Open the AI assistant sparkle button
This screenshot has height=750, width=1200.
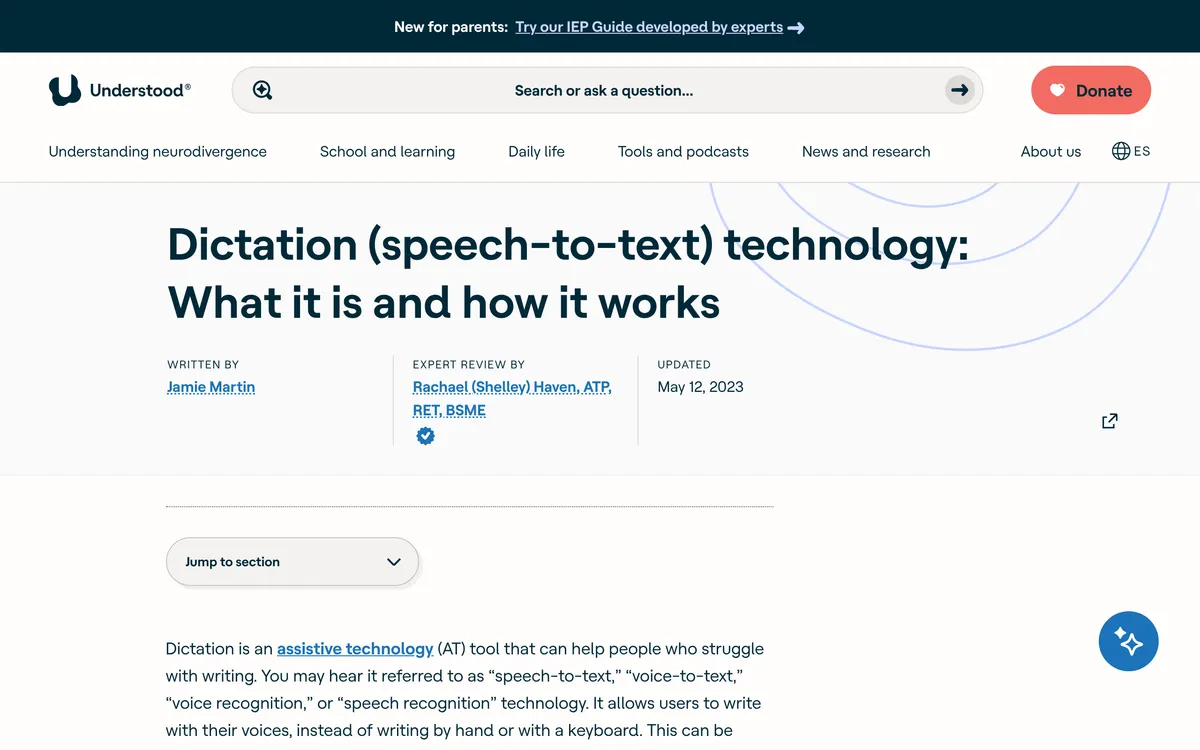coord(1128,640)
